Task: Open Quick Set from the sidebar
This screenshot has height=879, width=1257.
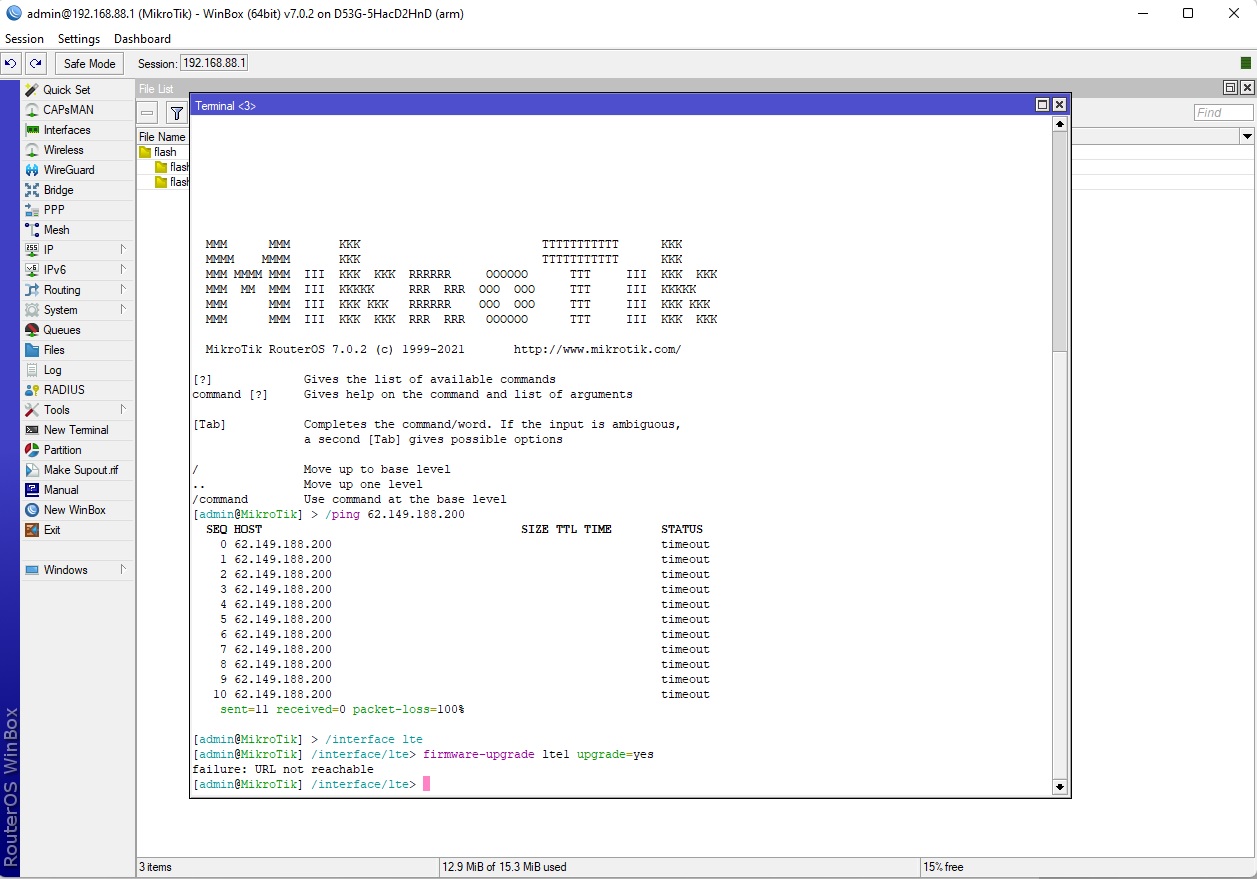Action: point(77,90)
